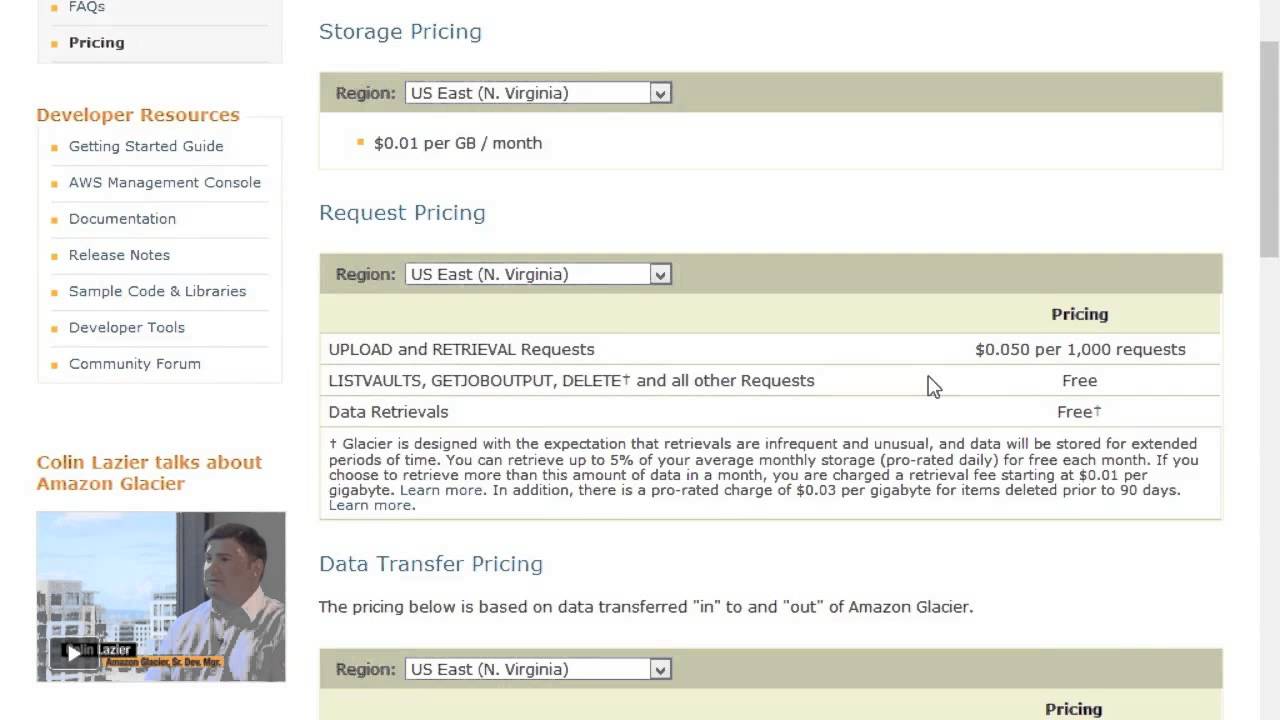Image resolution: width=1280 pixels, height=720 pixels.
Task: Open the Getting Started Guide link
Action: point(146,146)
